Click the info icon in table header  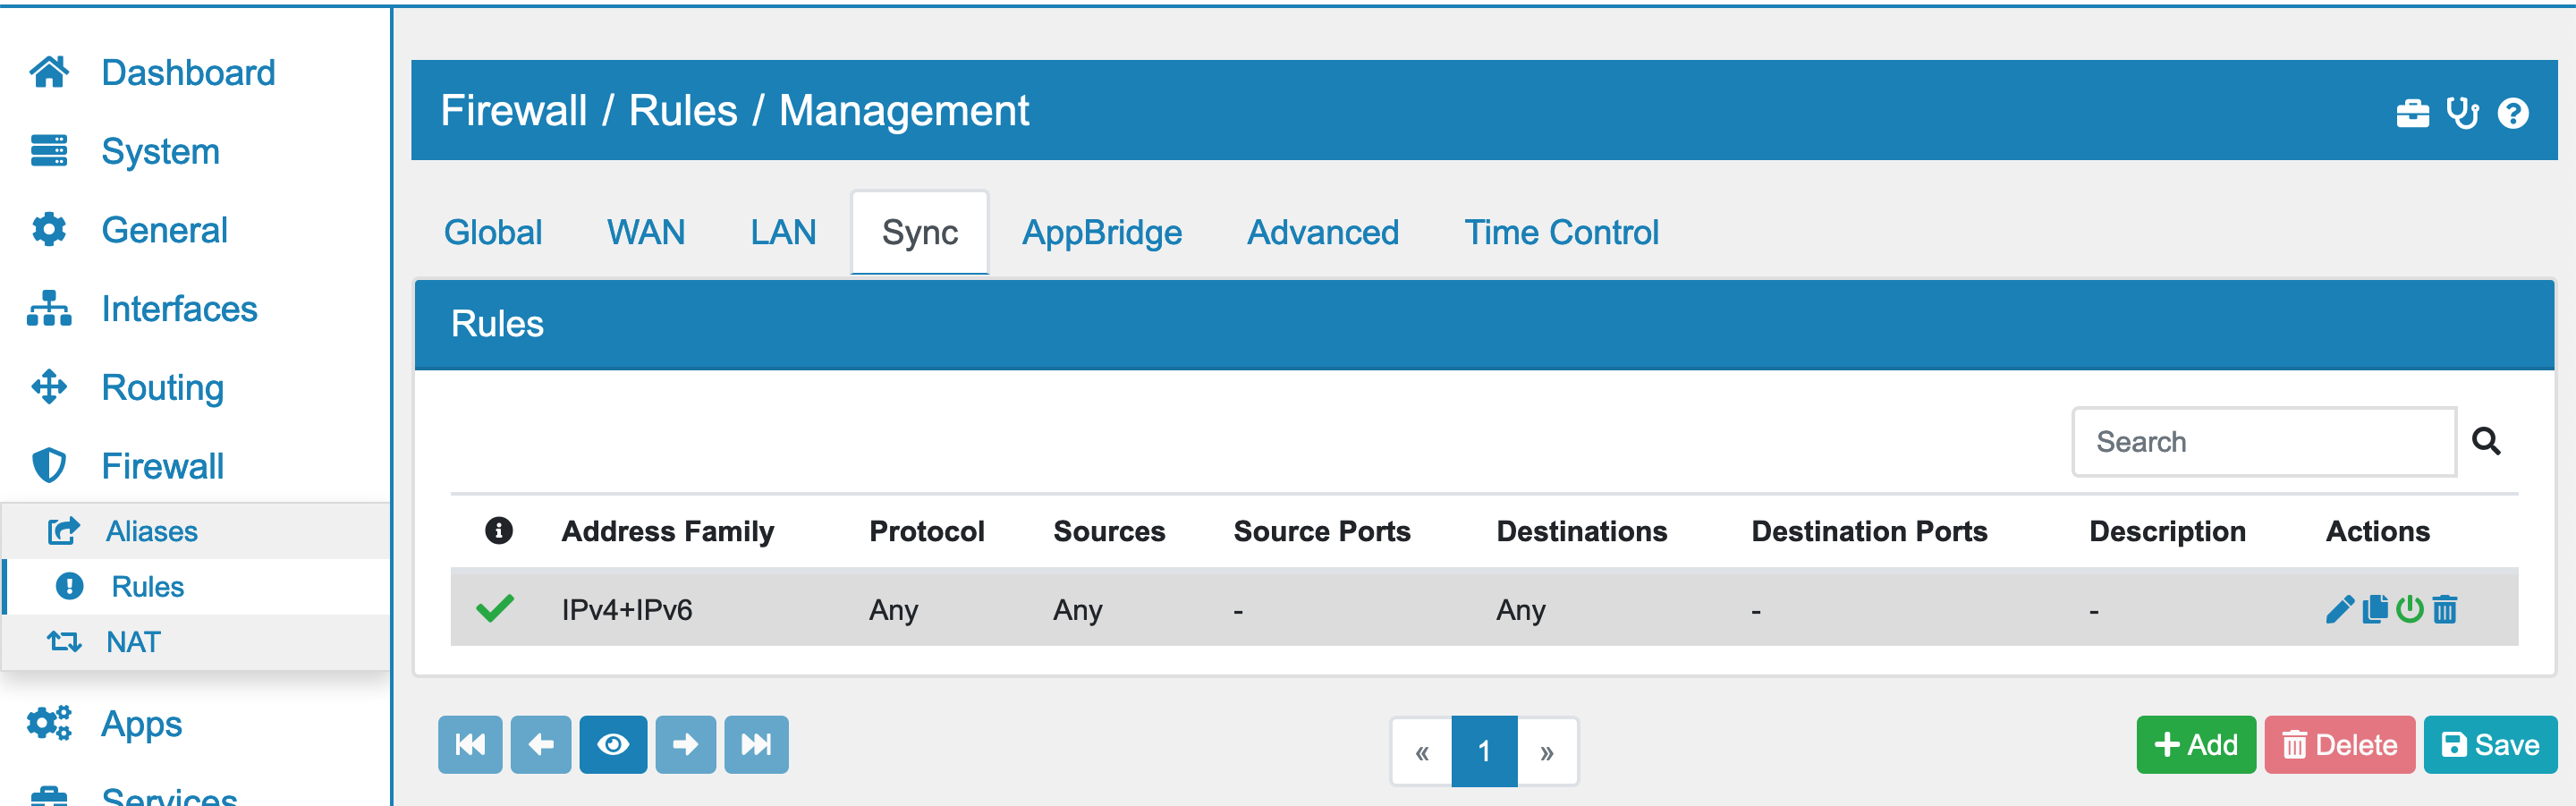(x=498, y=531)
